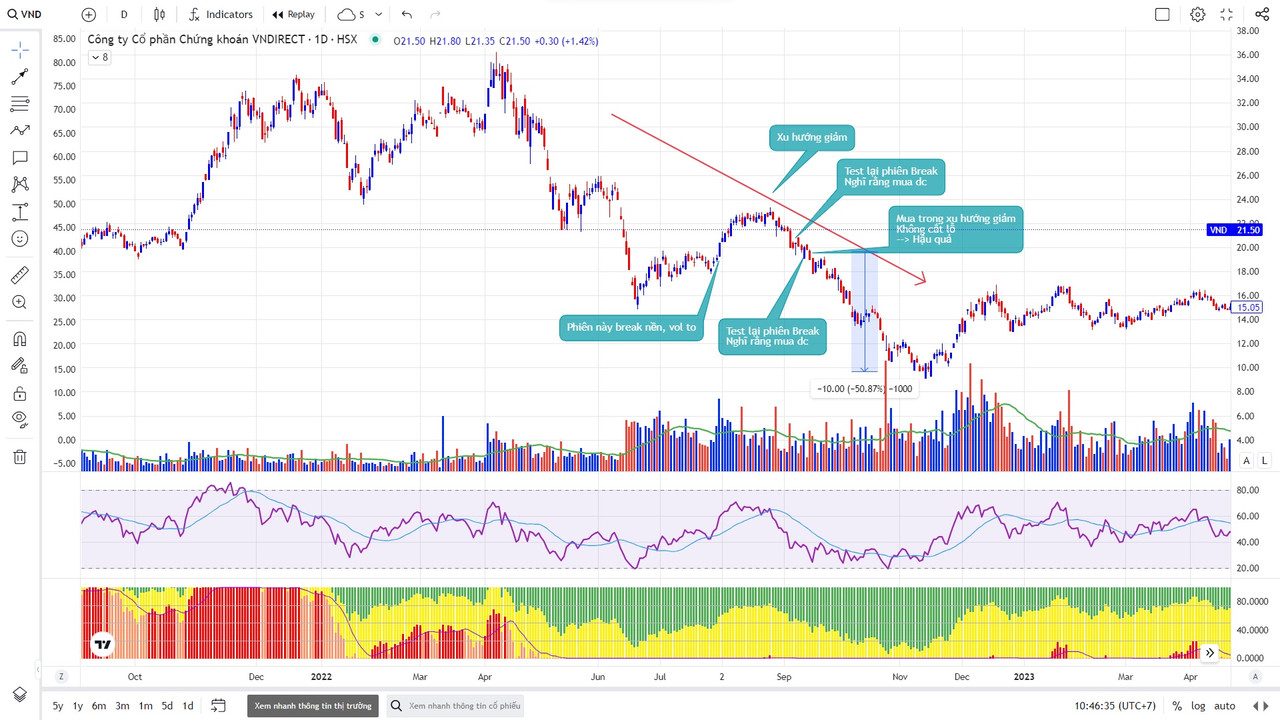The width and height of the screenshot is (1280, 720).
Task: Save the layout via cloud icon
Action: click(x=346, y=15)
